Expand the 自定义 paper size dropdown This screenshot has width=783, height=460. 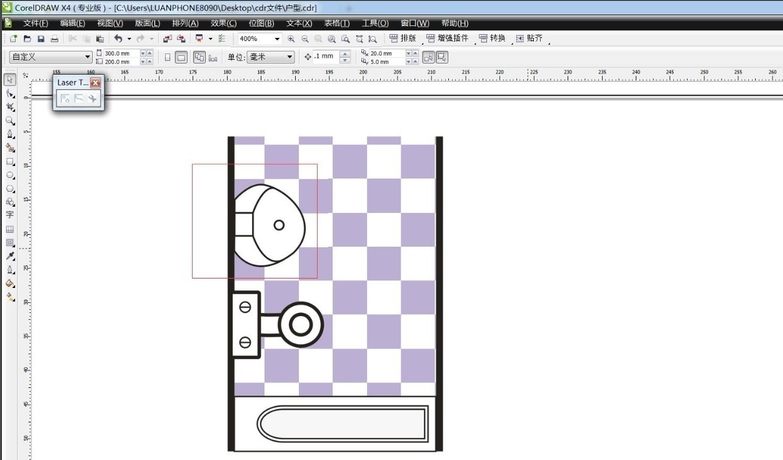tap(88, 57)
